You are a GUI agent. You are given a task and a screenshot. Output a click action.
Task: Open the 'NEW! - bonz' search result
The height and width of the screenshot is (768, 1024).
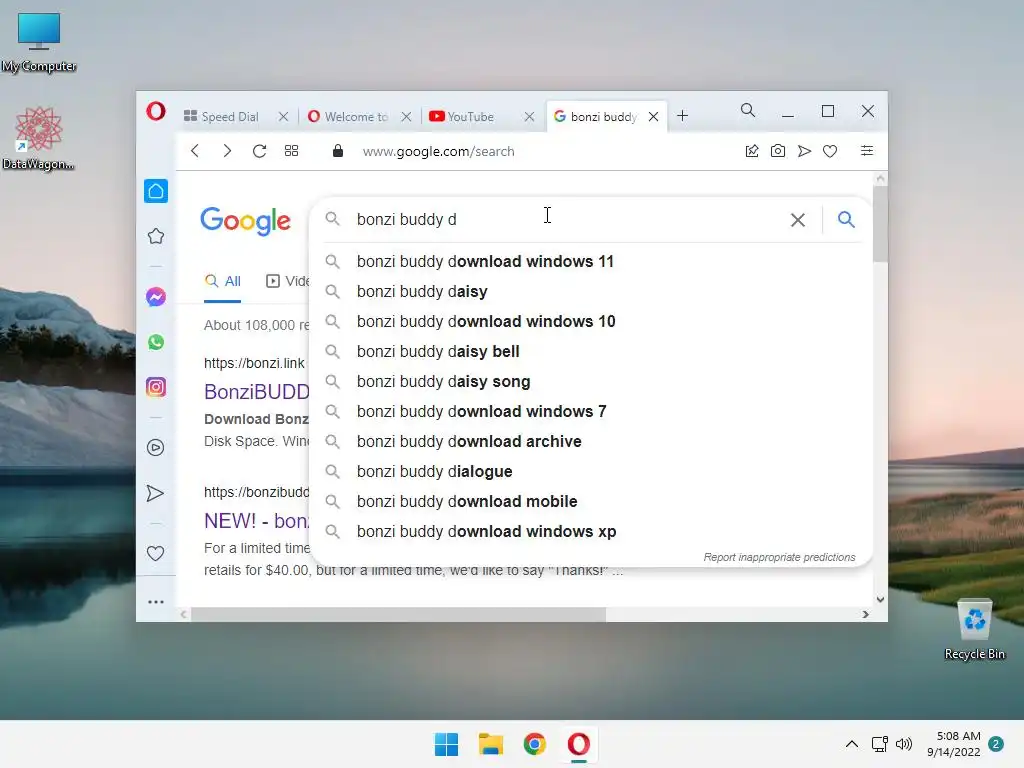[x=257, y=521]
